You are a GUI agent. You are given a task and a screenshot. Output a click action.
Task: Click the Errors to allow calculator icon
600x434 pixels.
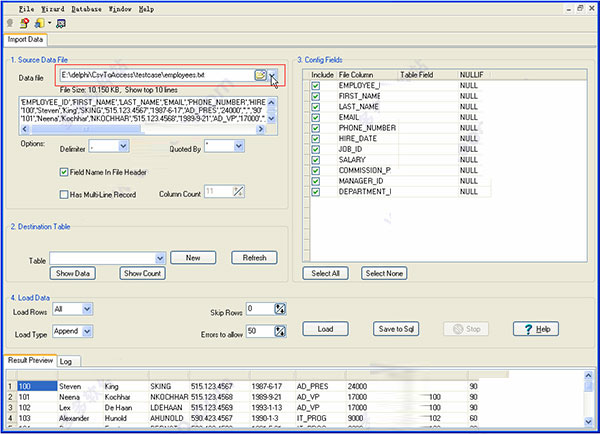pyautogui.click(x=280, y=330)
